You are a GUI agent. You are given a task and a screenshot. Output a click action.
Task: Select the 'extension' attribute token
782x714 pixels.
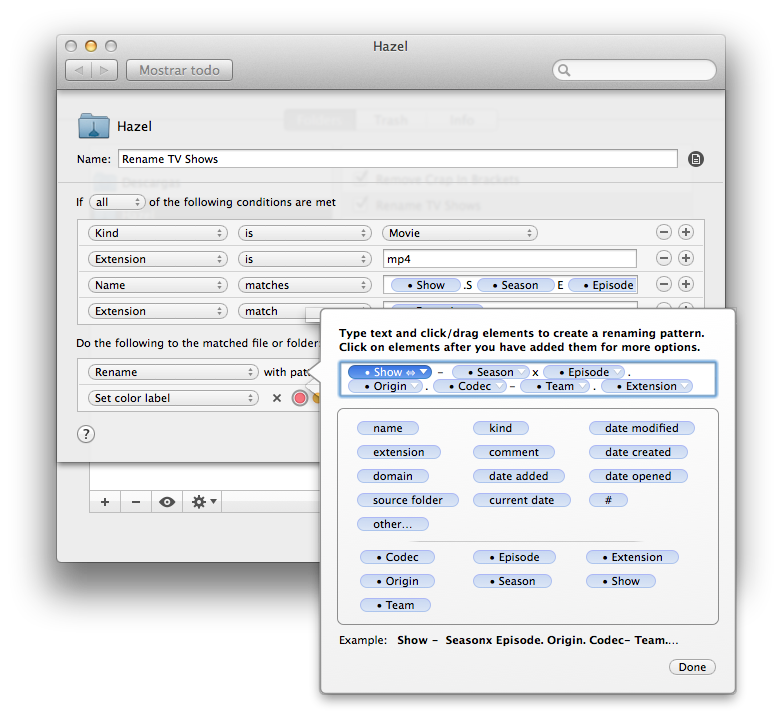[x=398, y=452]
